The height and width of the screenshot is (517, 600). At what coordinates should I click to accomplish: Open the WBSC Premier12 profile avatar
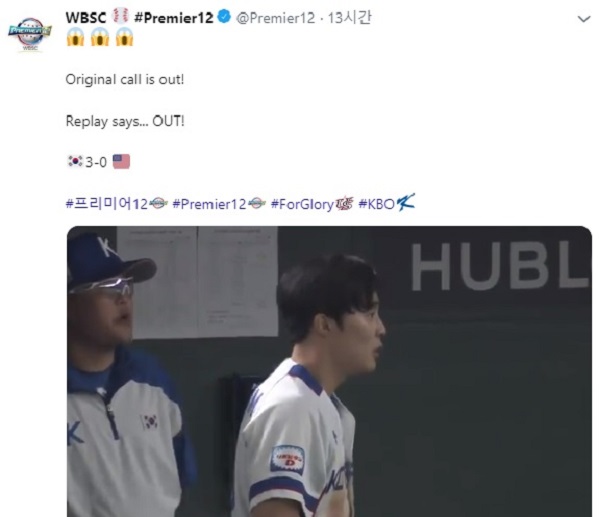(x=30, y=34)
